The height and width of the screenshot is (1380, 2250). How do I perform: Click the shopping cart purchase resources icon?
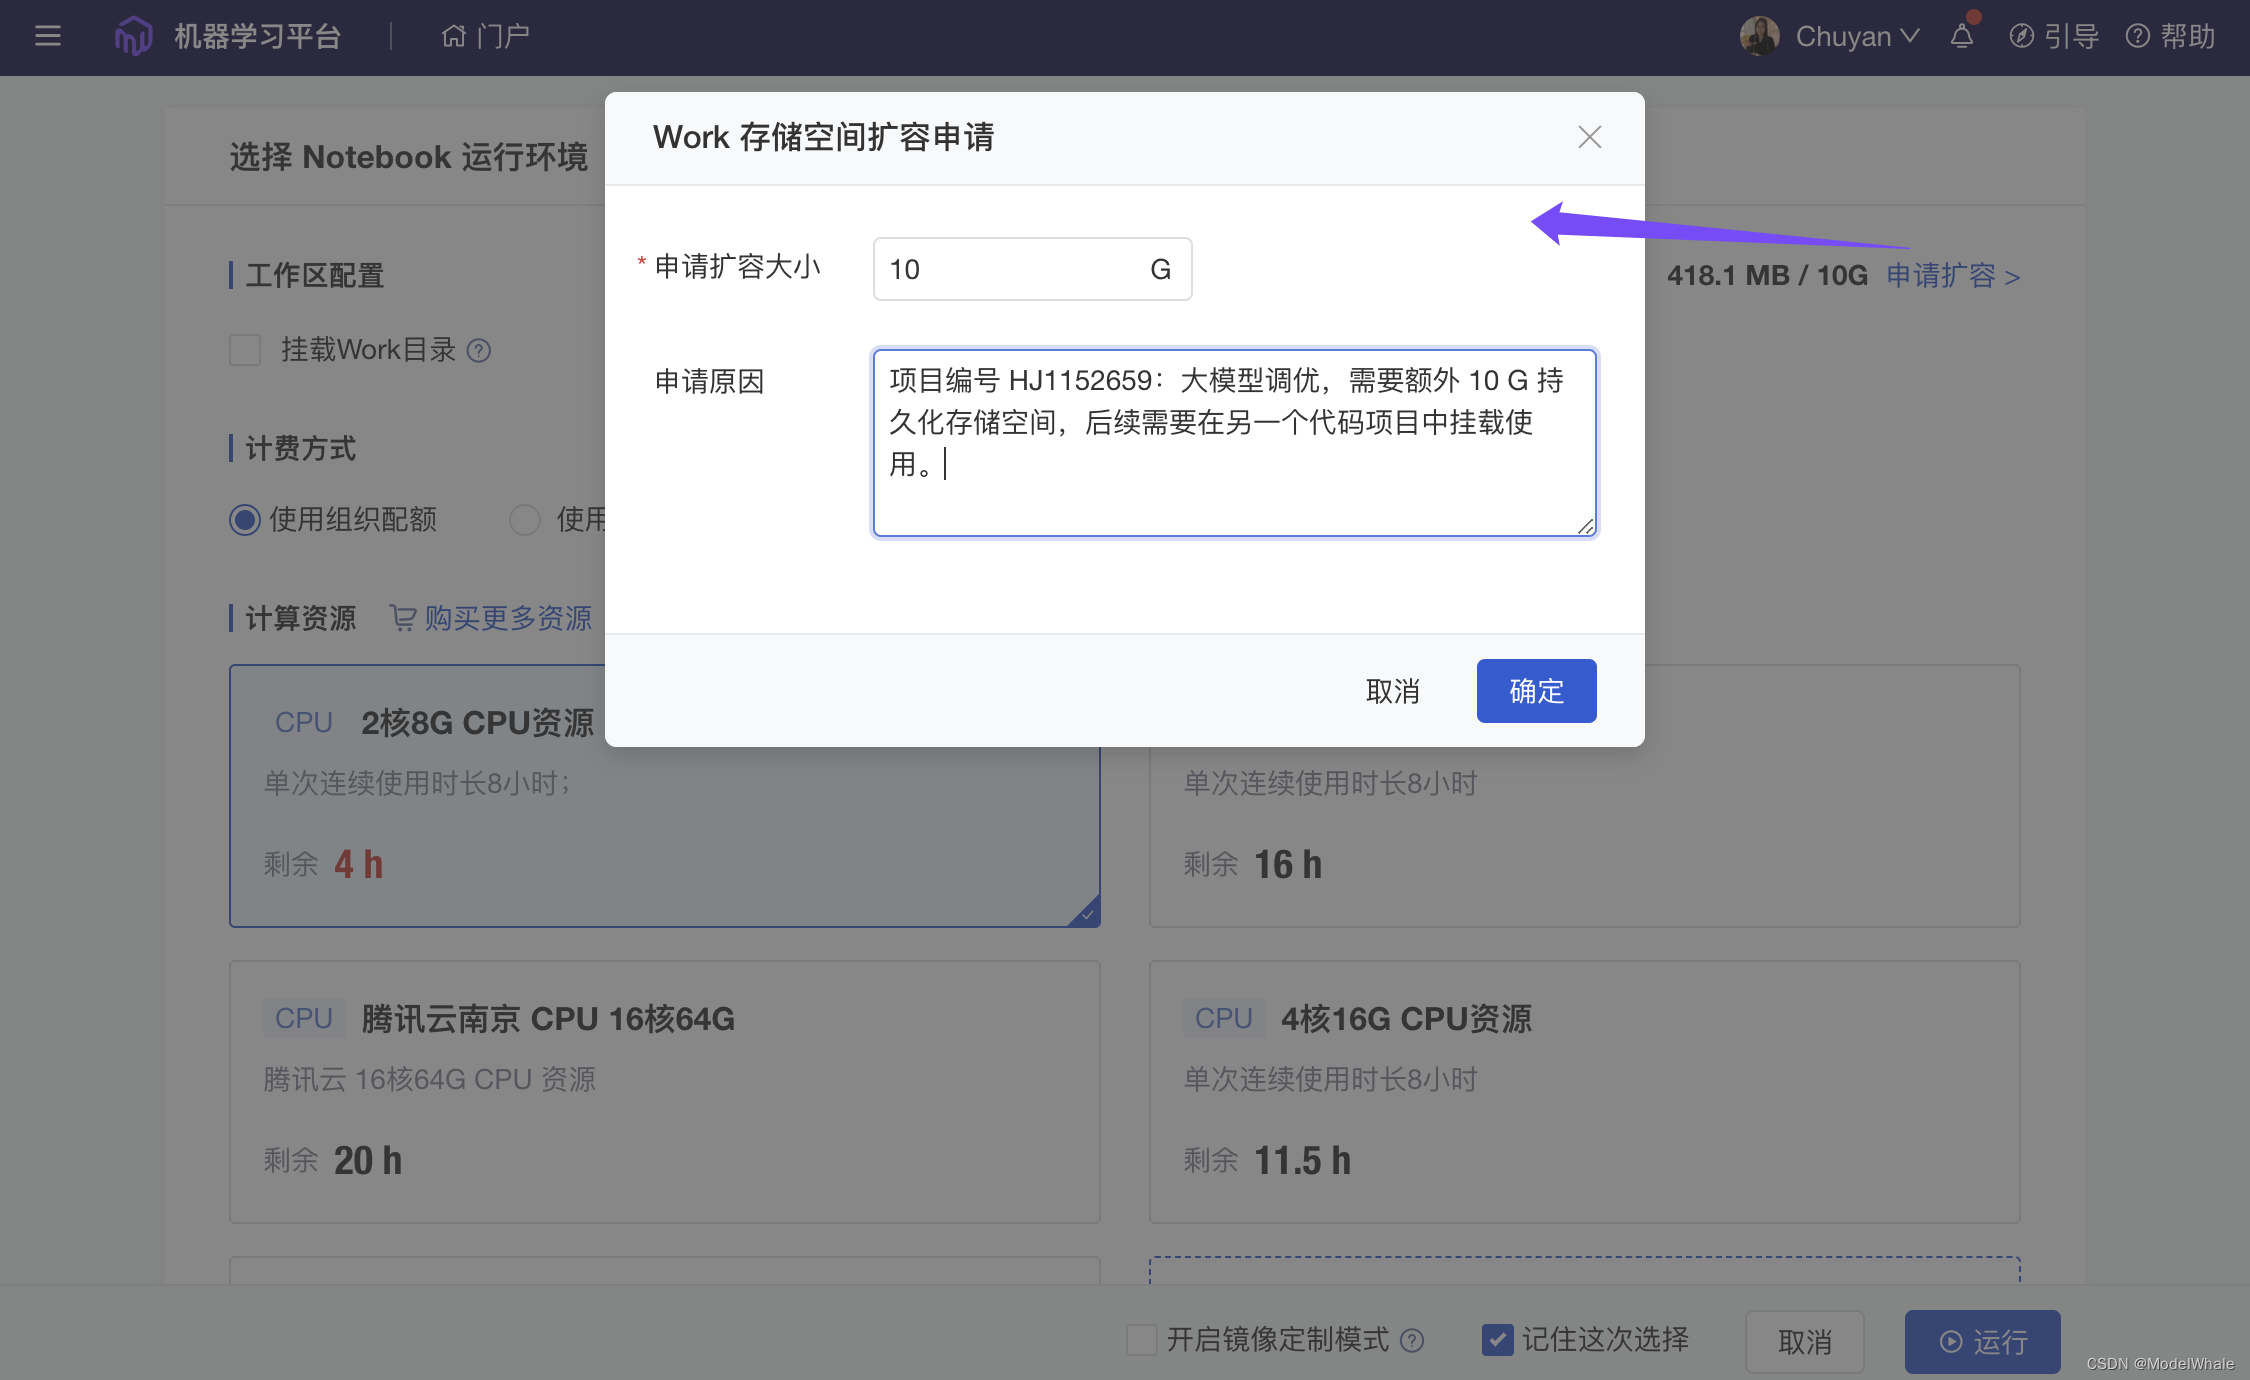pos(402,618)
